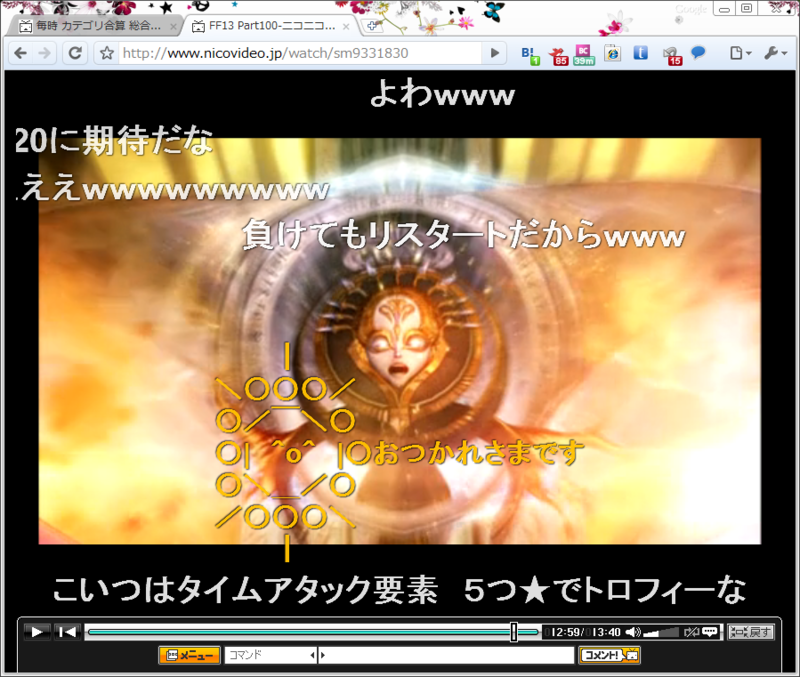
Task: Open the red bird extension showing 85
Action: tap(559, 55)
